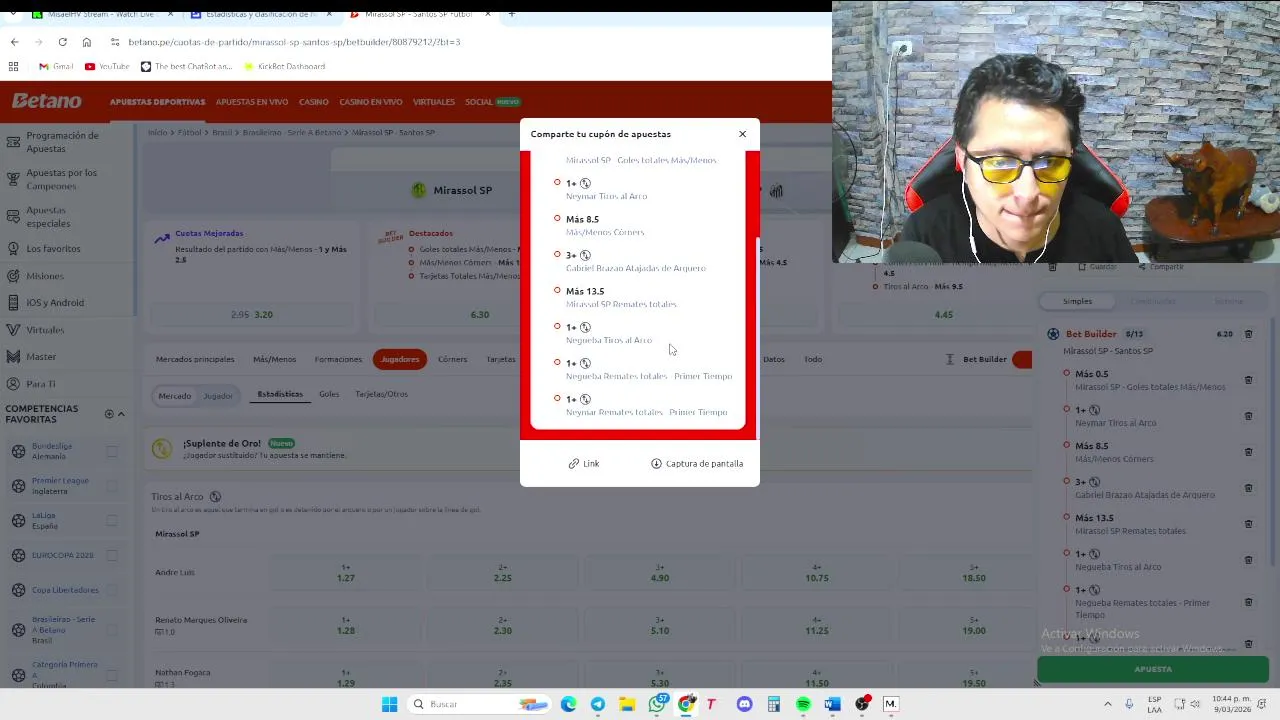This screenshot has width=1280, height=720.
Task: Choose Captura de pantalla in share dialog
Action: pyautogui.click(x=697, y=463)
